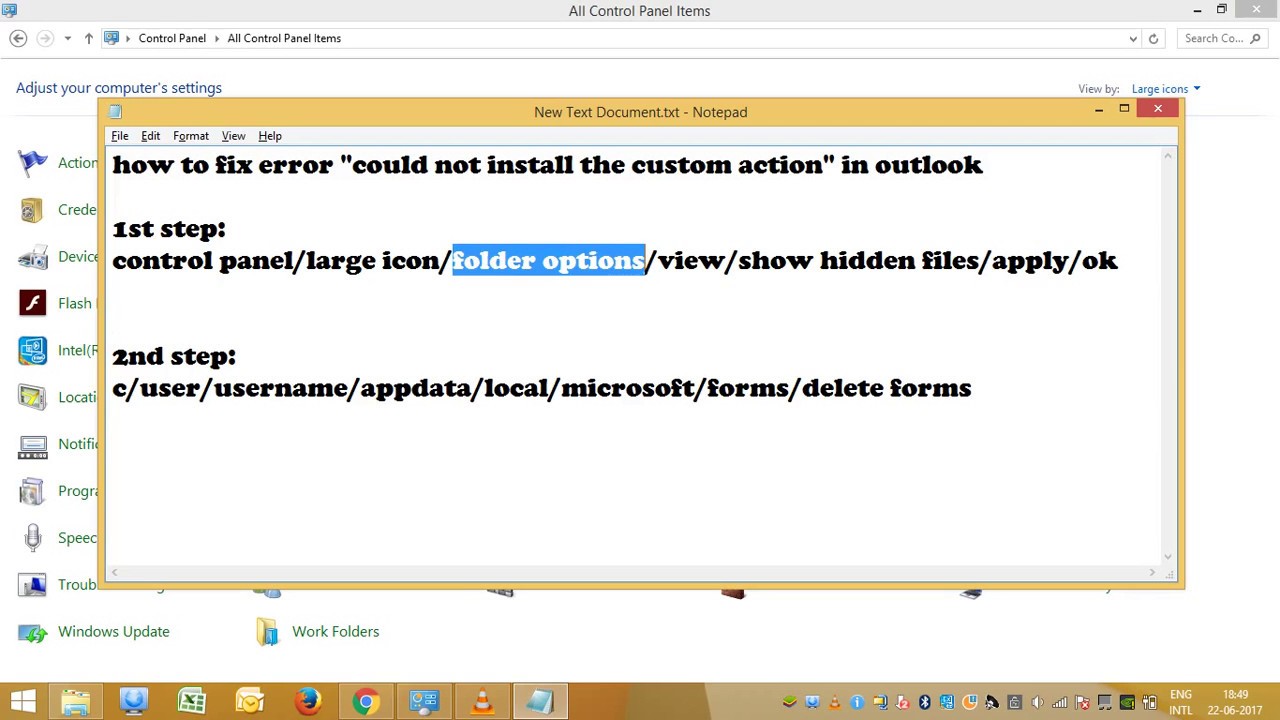This screenshot has width=1280, height=720.
Task: Open the recent locations dropdown arrow
Action: 67,39
